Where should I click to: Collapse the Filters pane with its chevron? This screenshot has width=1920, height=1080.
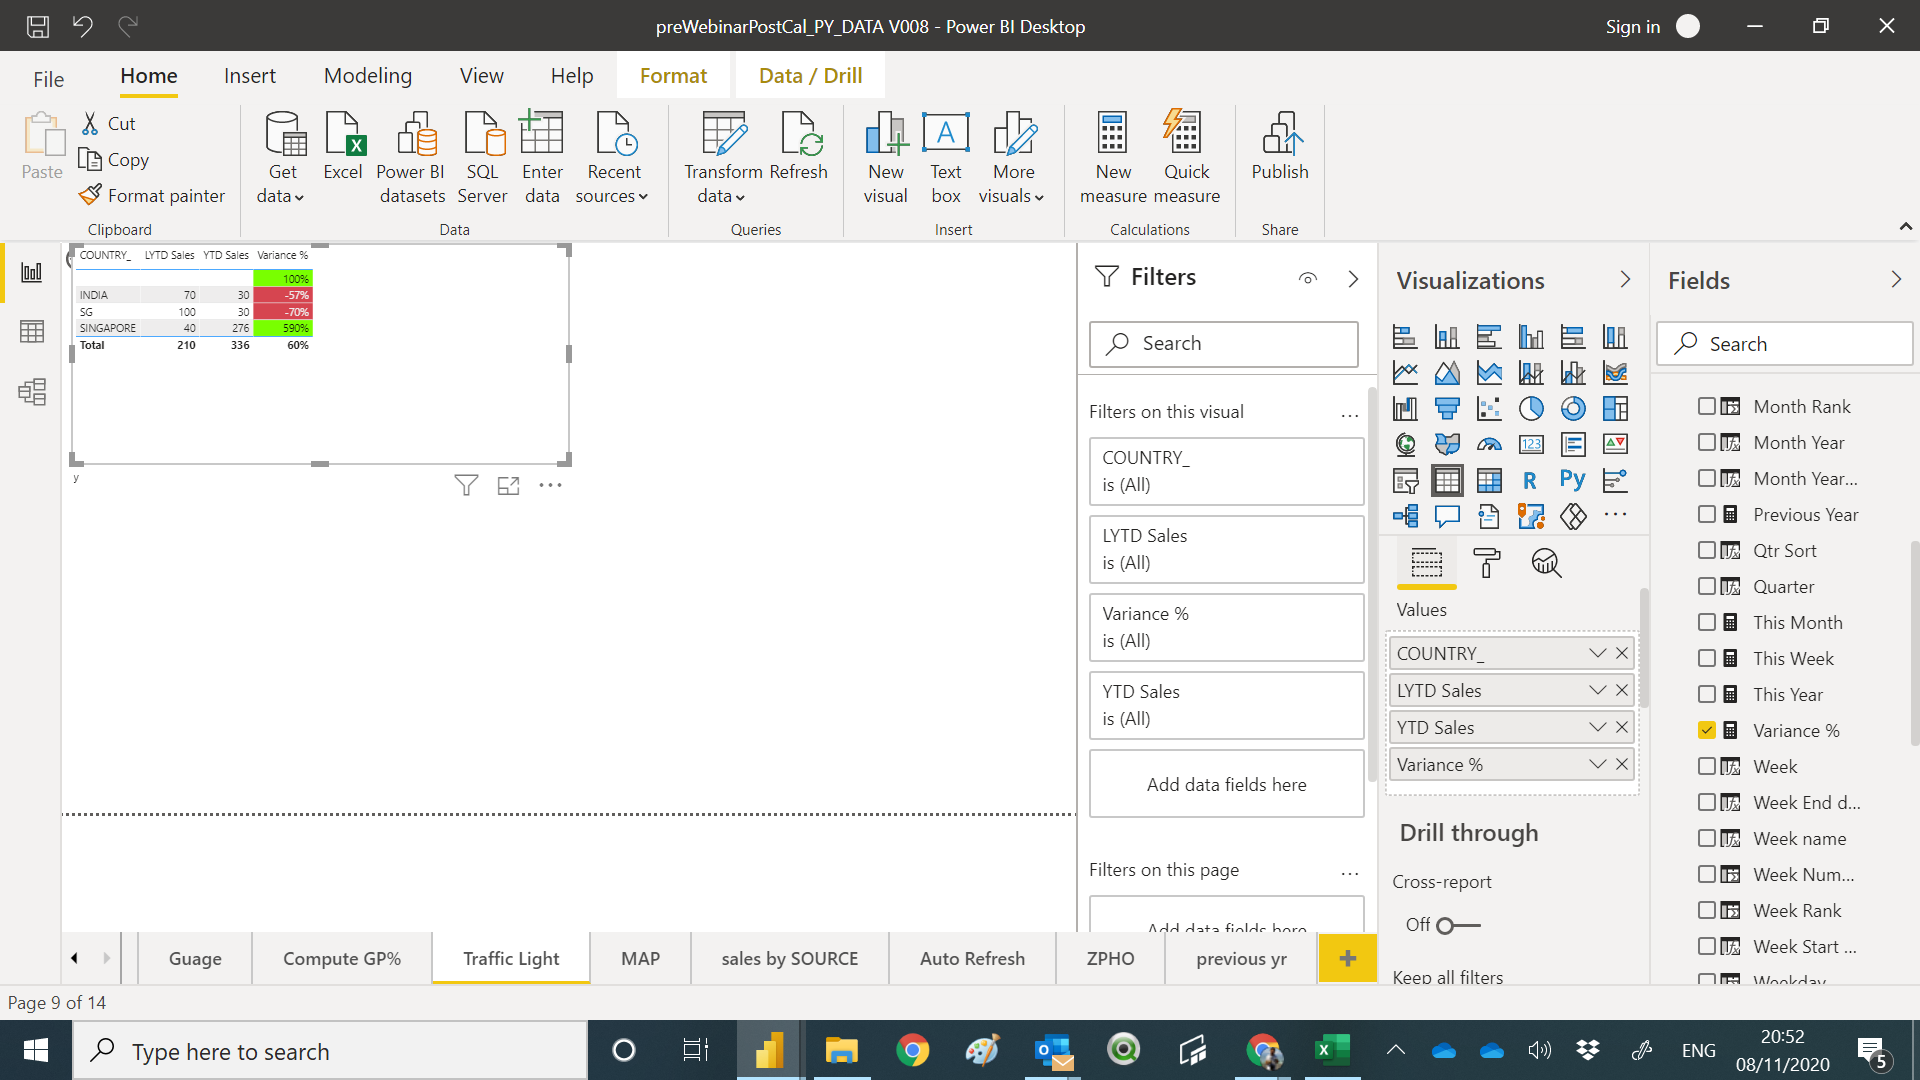pyautogui.click(x=1353, y=279)
